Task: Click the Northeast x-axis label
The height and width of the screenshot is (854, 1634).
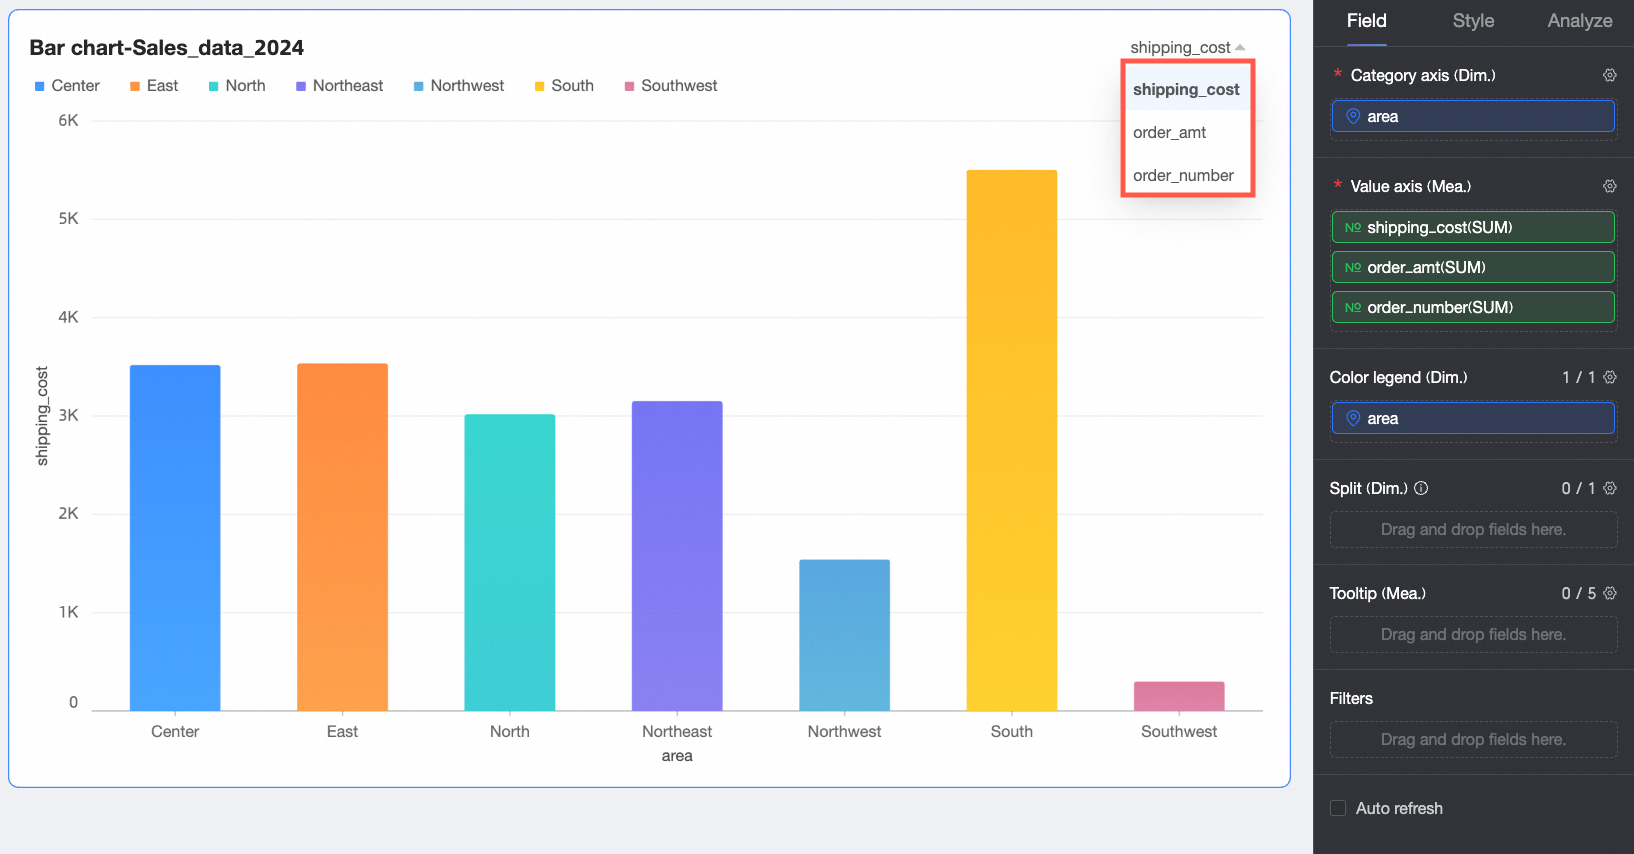Action: (x=677, y=731)
